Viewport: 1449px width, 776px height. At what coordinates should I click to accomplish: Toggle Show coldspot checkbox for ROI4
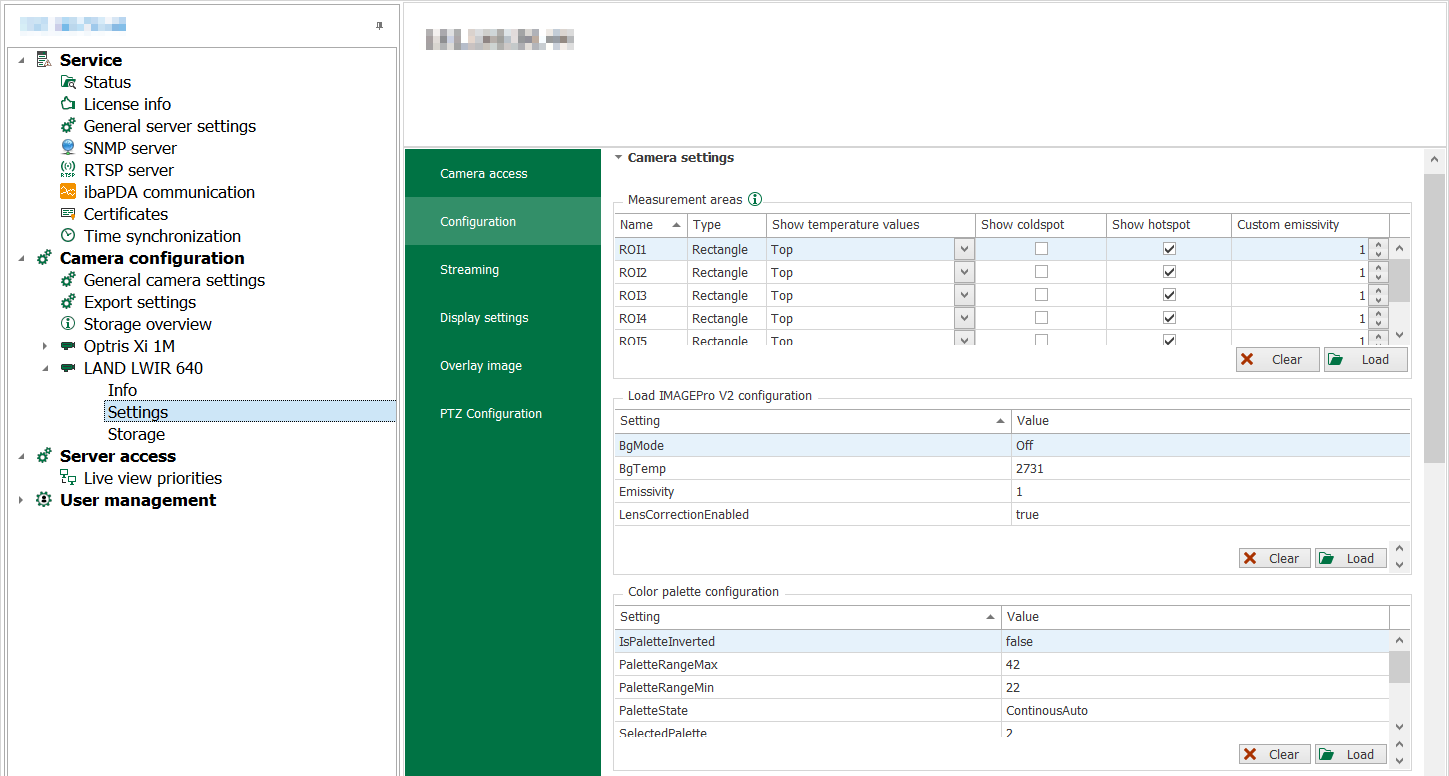coord(1041,318)
